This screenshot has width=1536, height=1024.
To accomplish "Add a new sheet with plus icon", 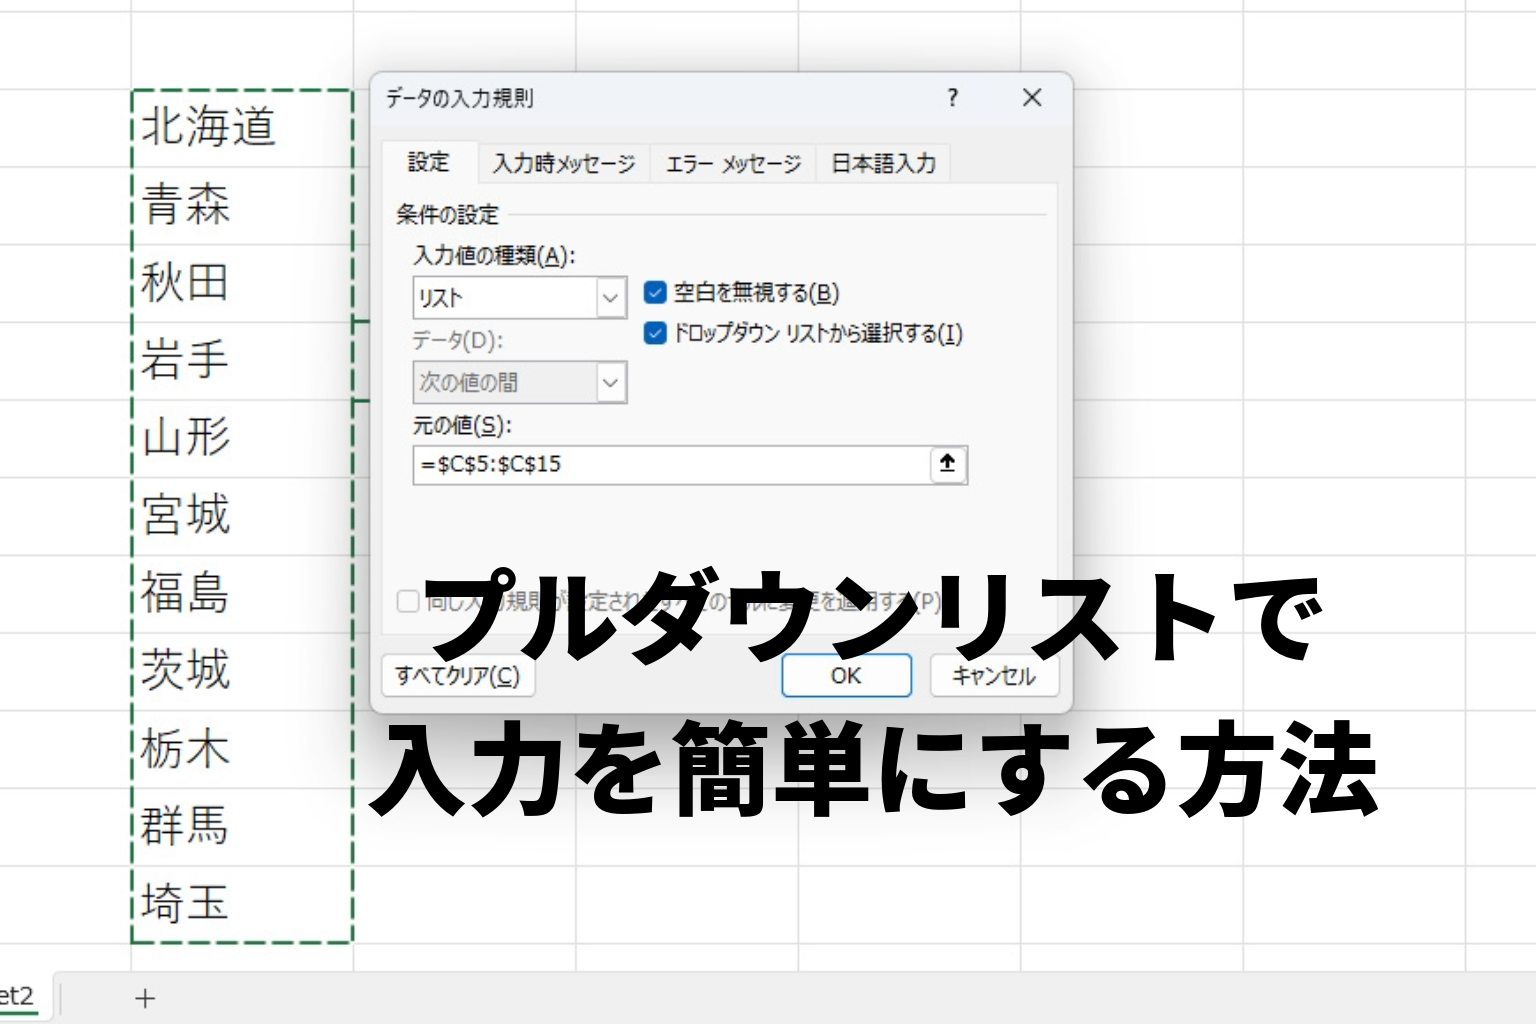I will [145, 998].
